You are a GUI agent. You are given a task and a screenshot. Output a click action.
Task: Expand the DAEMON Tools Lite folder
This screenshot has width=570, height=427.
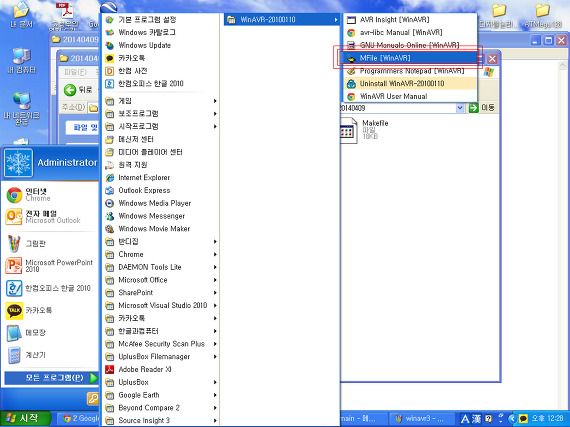(161, 267)
